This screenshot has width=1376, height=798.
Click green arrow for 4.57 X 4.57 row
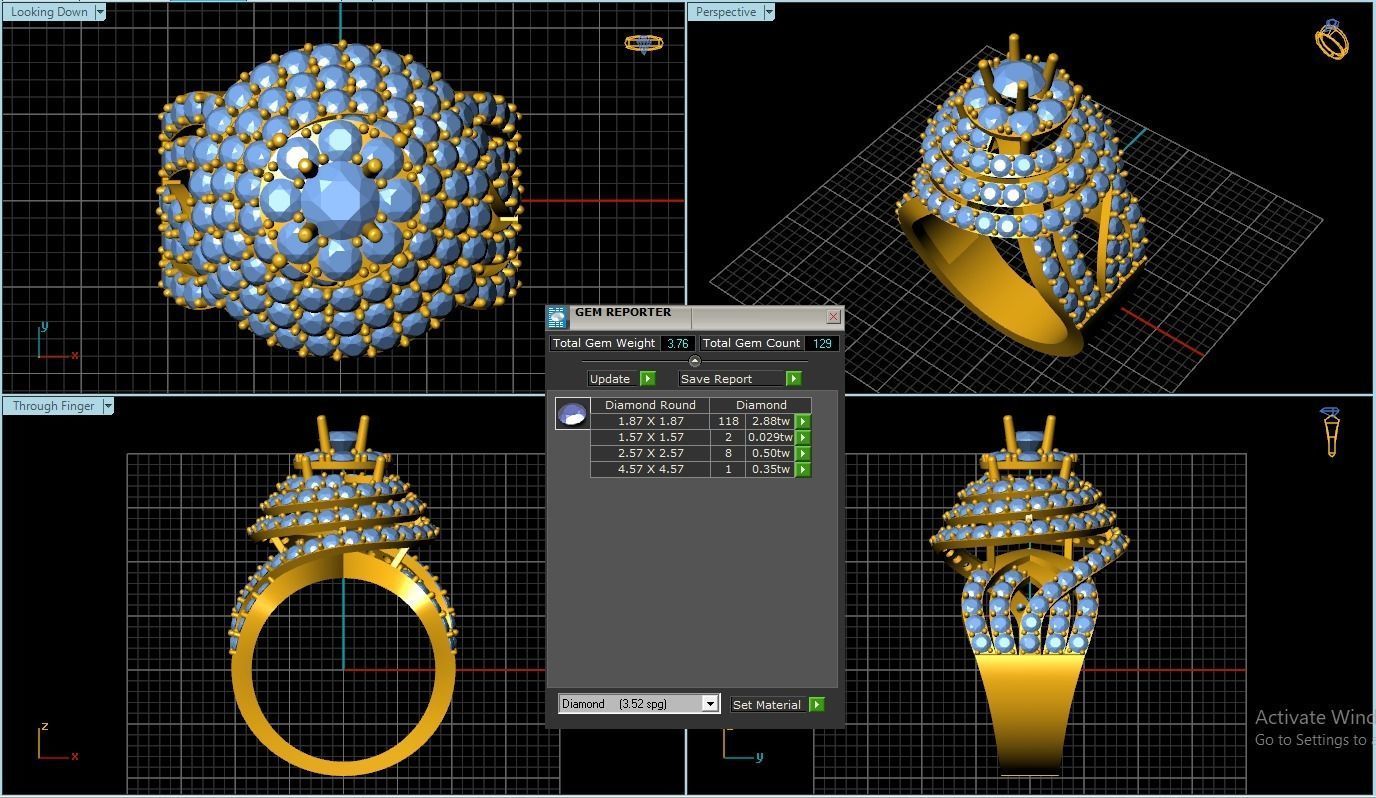tap(803, 469)
